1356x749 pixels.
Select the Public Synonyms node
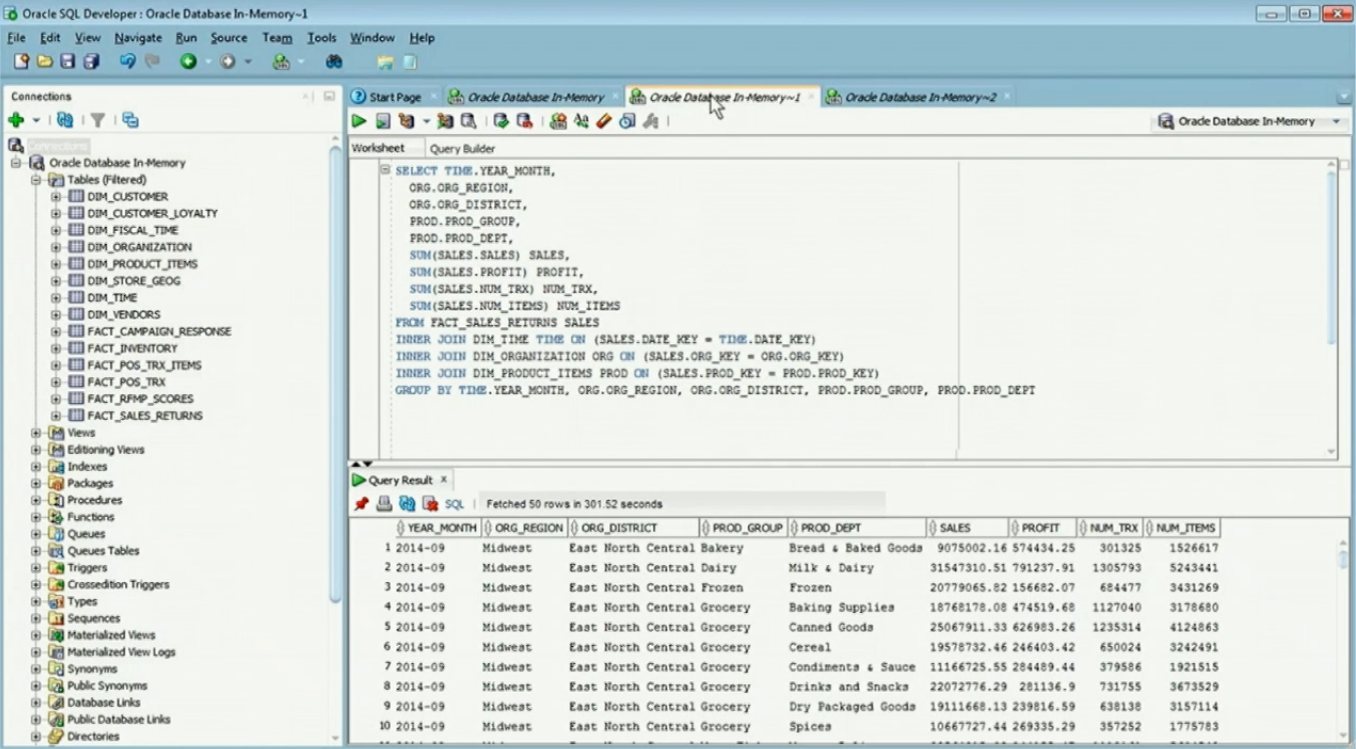[x=107, y=686]
